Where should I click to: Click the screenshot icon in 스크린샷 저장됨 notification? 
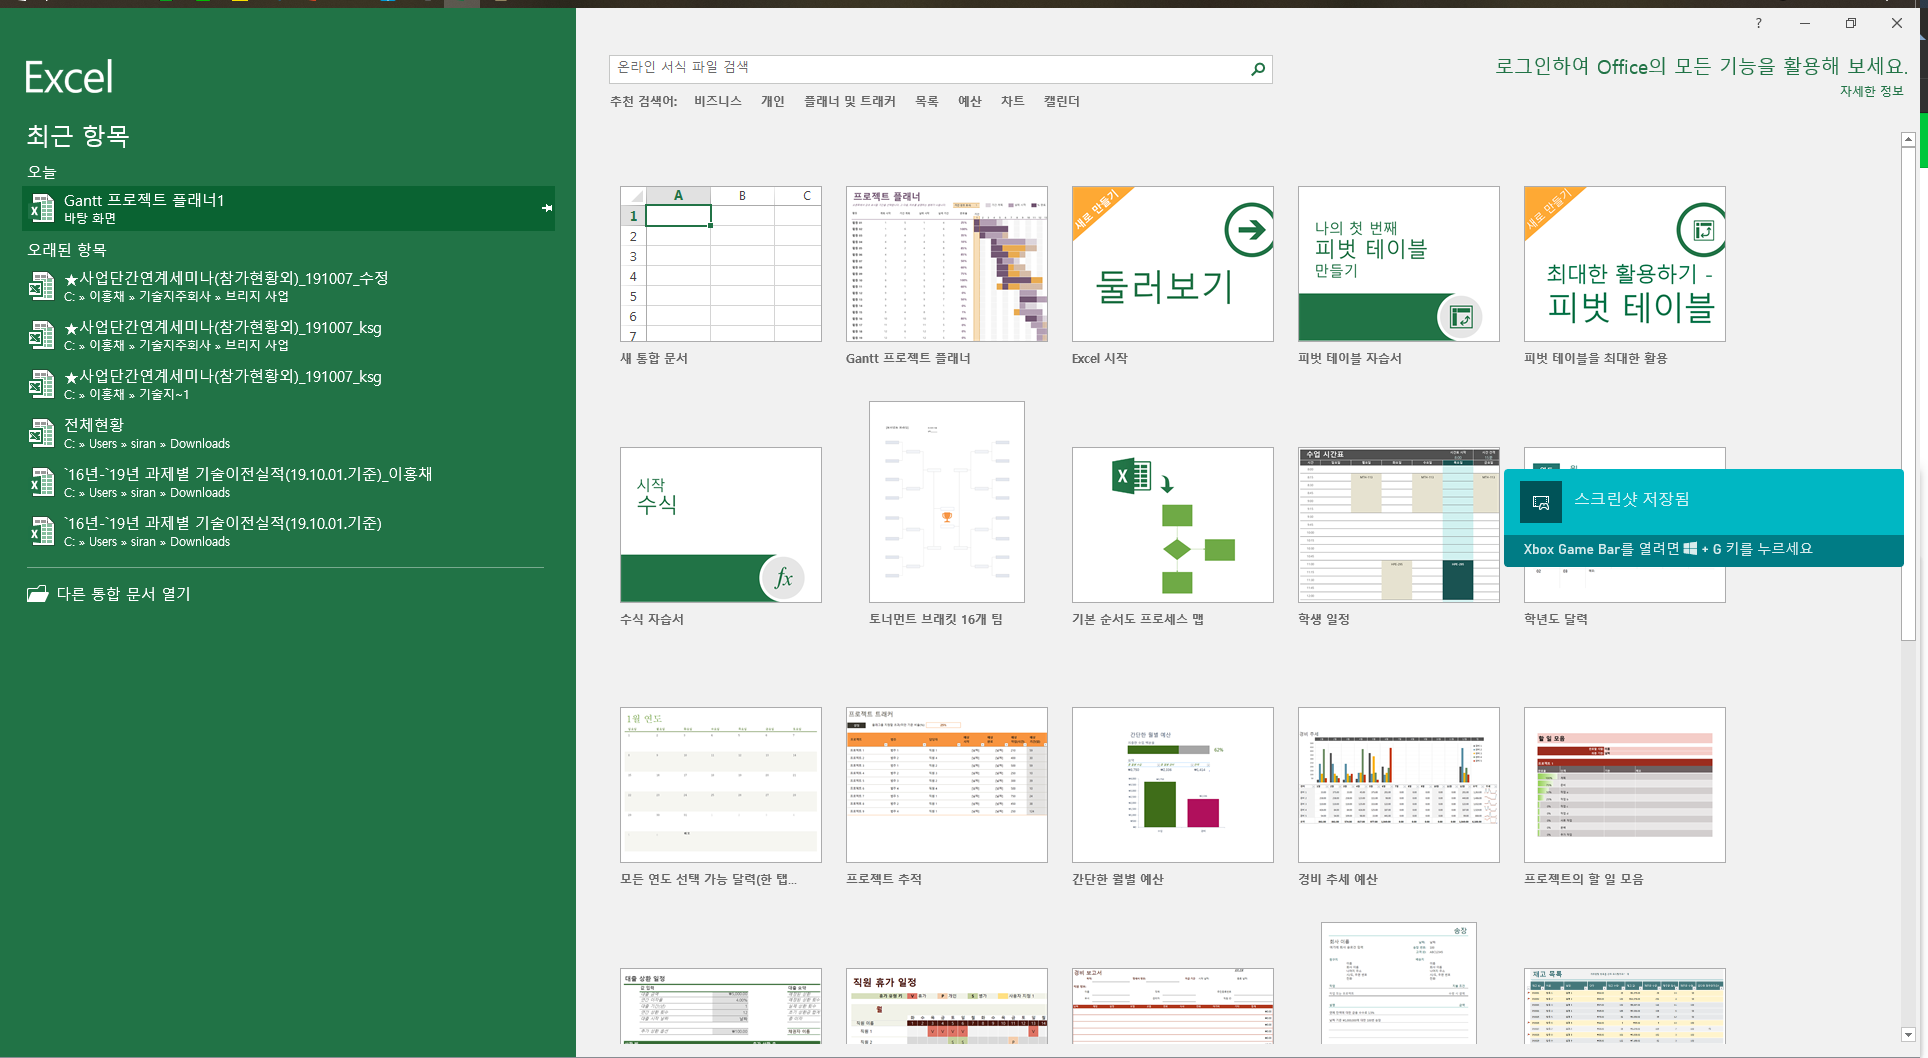(x=1541, y=502)
